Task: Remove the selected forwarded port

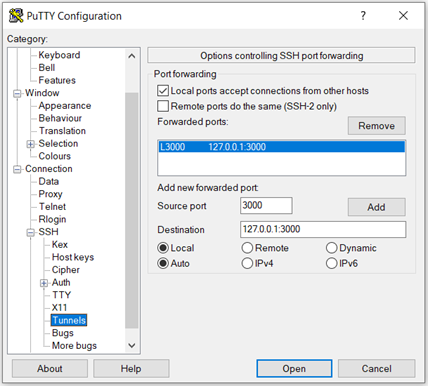Action: (377, 126)
